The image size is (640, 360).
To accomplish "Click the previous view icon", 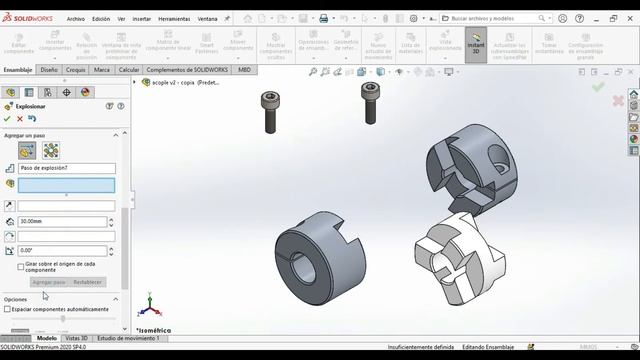I will [x=337, y=72].
